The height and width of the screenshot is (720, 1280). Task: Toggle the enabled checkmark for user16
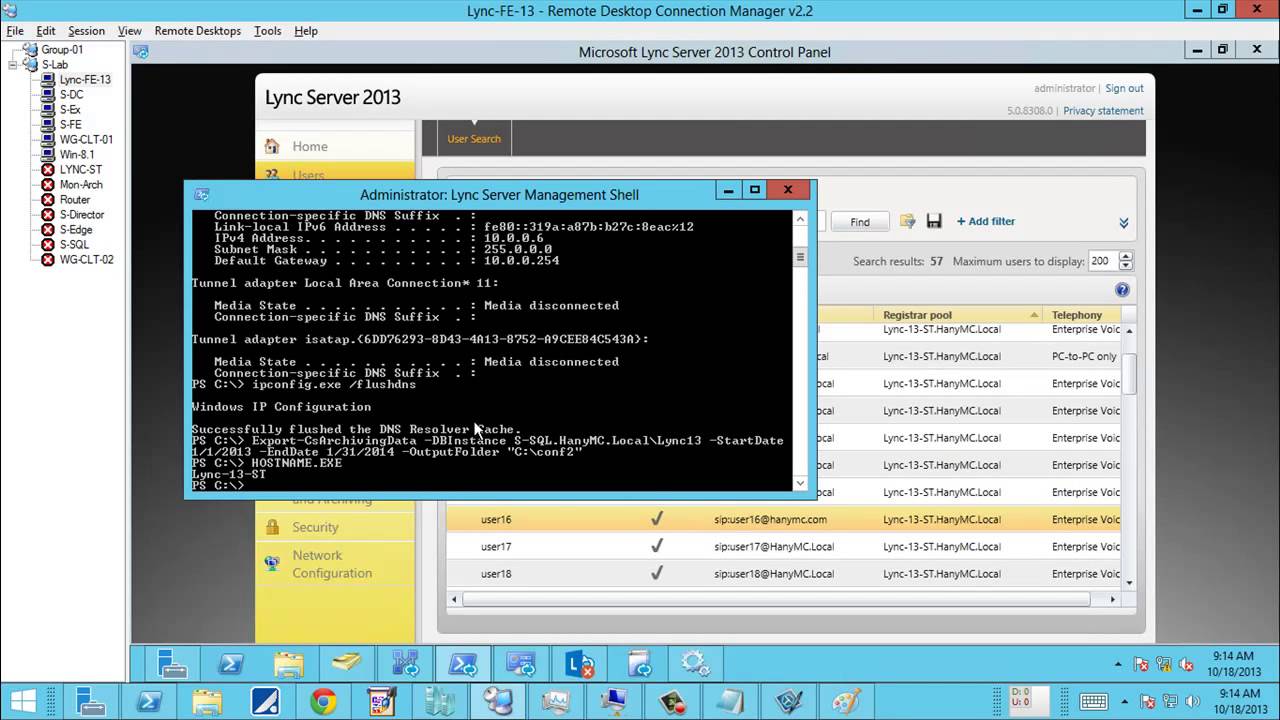(x=657, y=519)
